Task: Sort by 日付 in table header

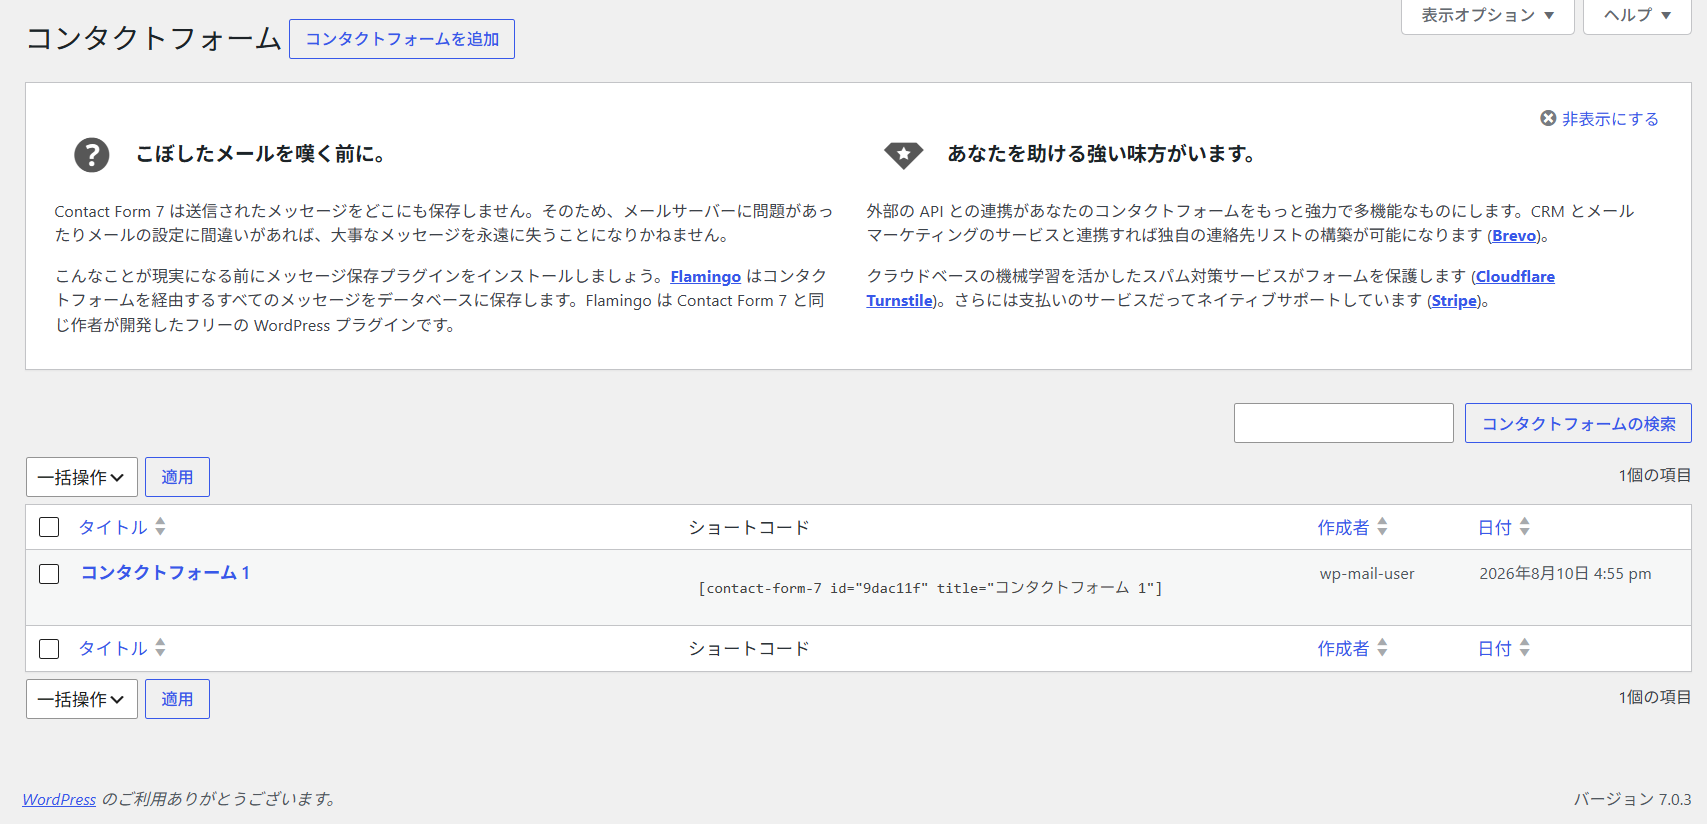Action: tap(1495, 527)
